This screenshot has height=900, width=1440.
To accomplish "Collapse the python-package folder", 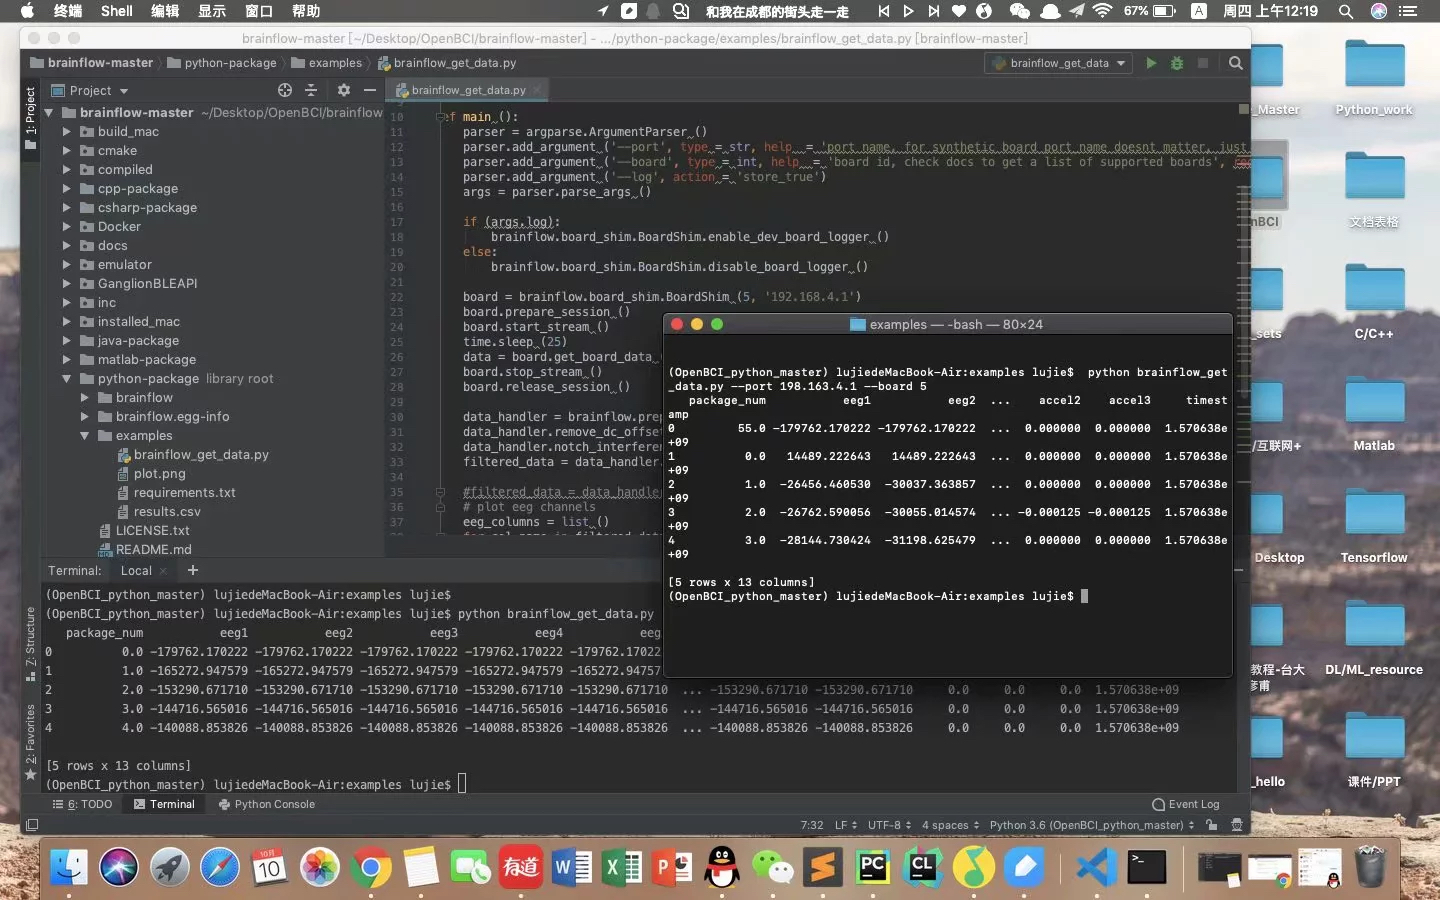I will pyautogui.click(x=66, y=378).
